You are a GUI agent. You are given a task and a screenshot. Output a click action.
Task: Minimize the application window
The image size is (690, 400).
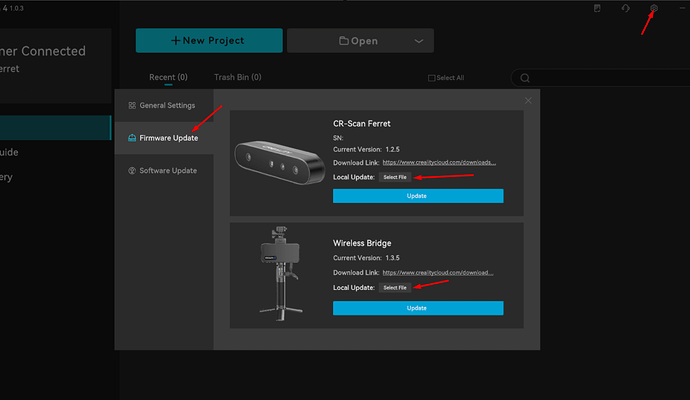[682, 8]
